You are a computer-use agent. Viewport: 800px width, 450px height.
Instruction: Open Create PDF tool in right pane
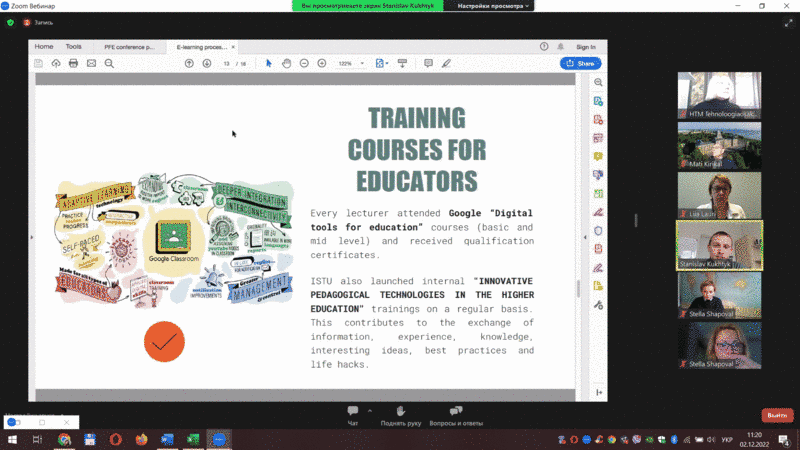click(598, 119)
